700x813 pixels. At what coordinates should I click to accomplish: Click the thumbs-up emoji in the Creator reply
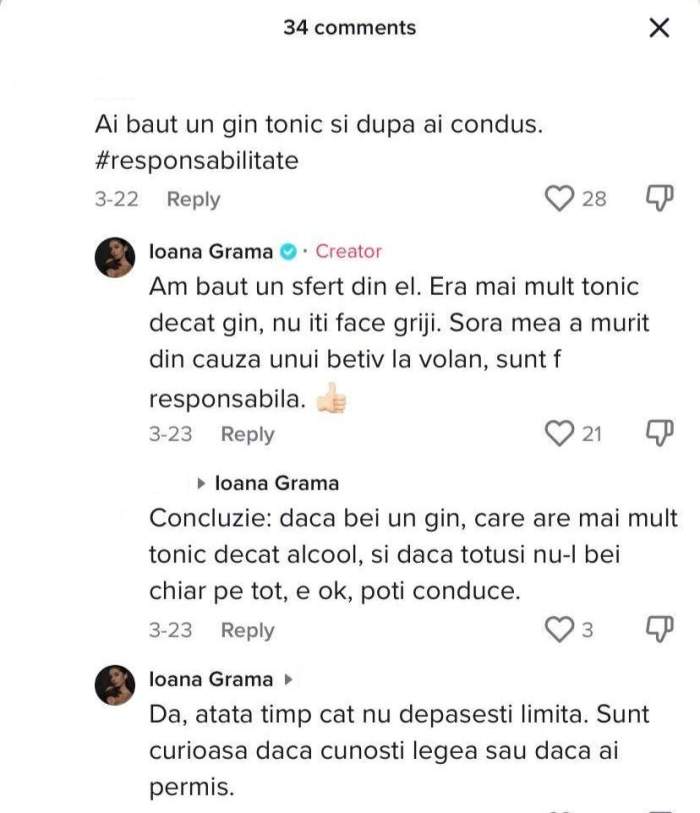[329, 400]
